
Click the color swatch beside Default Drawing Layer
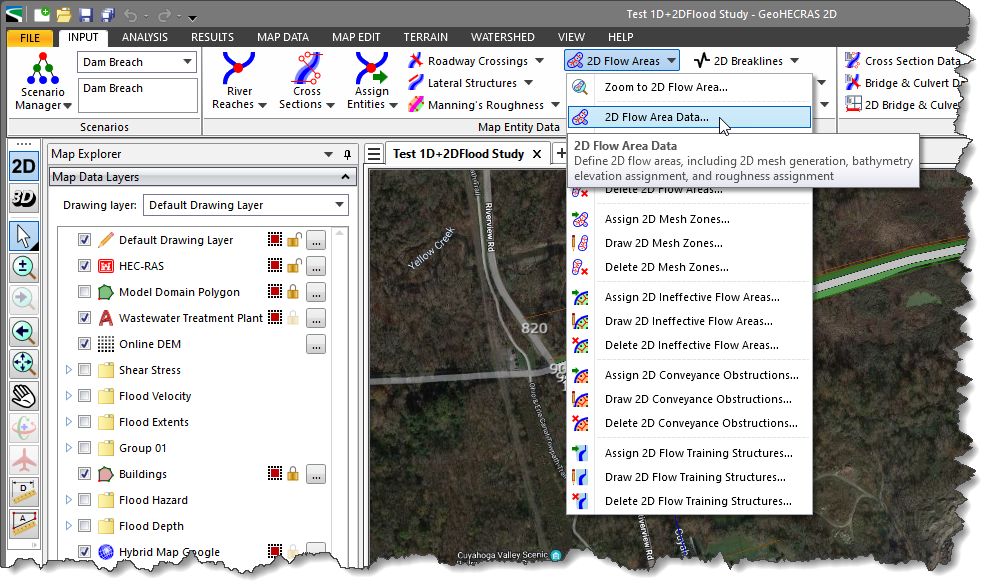[276, 239]
